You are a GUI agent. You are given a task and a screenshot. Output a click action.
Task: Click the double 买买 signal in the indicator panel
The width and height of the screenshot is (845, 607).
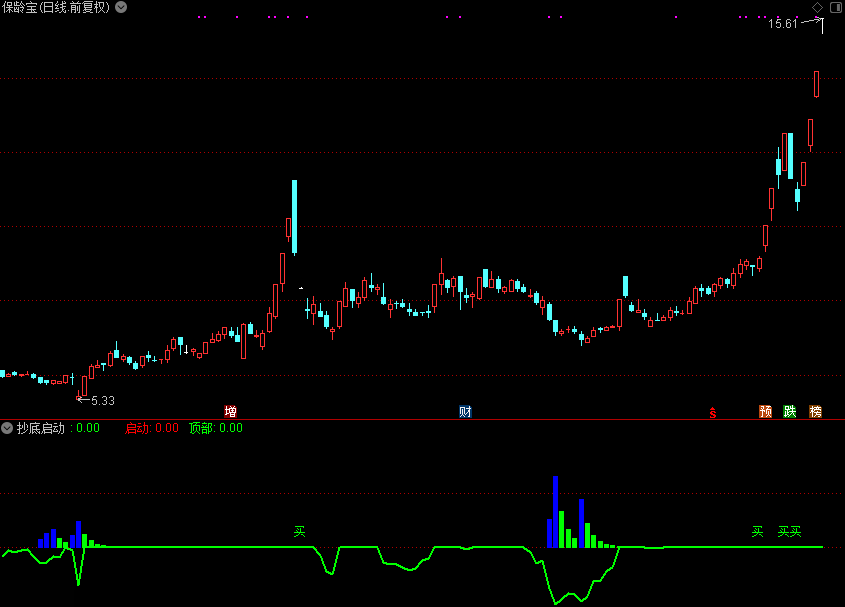pos(789,532)
